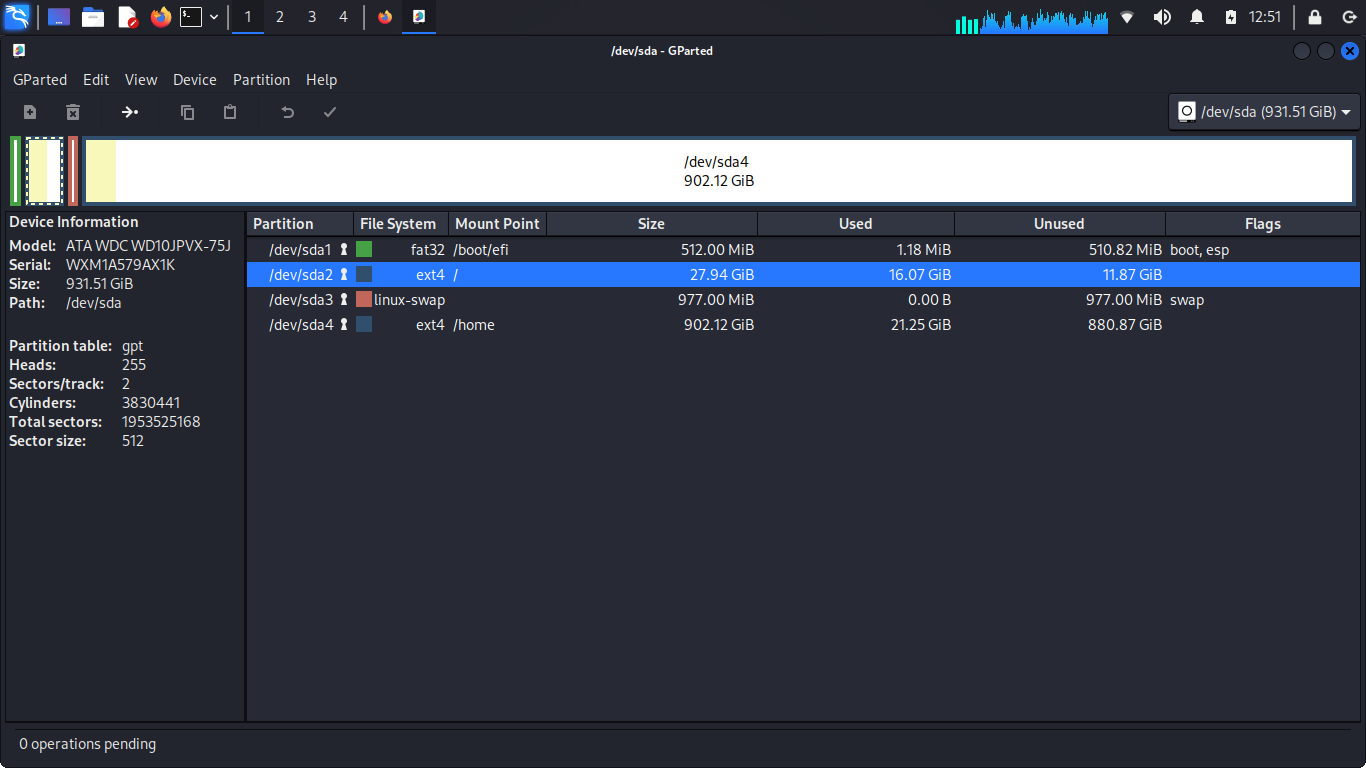This screenshot has height=768, width=1366.
Task: Select the green sda1 block in disk map
Action: (x=16, y=171)
